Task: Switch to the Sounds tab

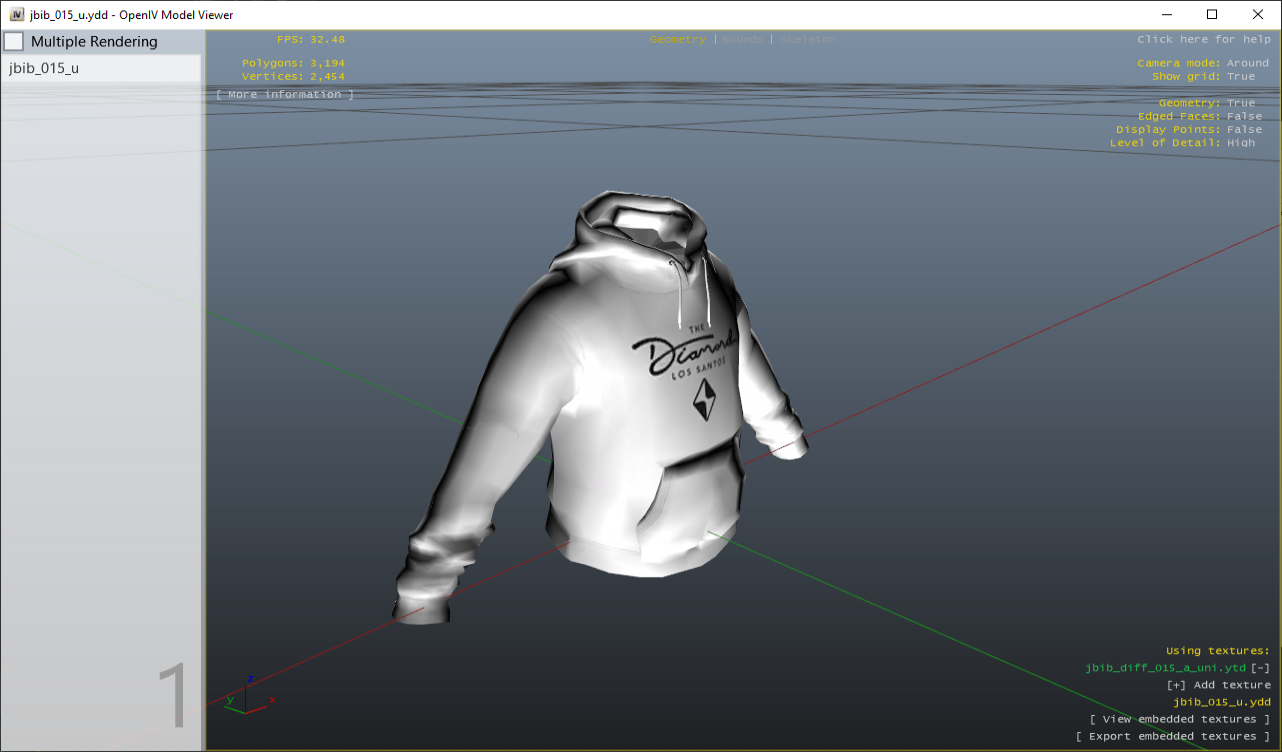Action: click(x=741, y=39)
